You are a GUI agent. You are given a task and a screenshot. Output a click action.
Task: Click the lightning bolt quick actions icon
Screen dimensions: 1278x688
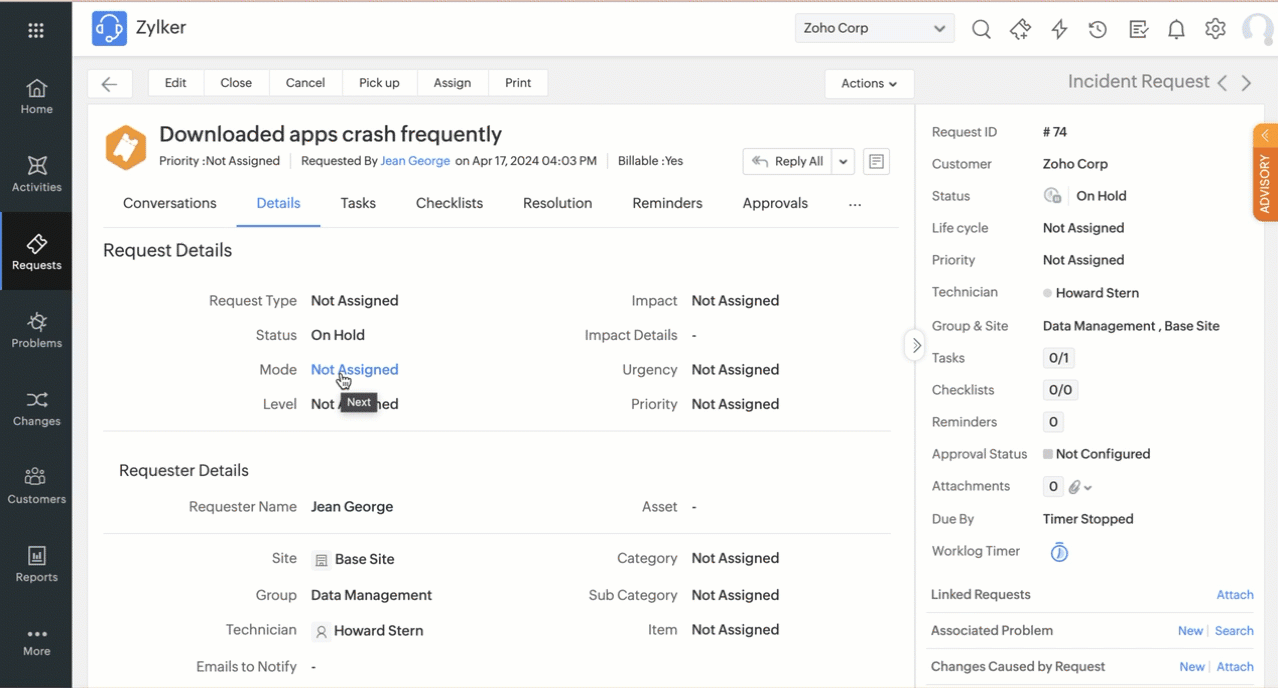[x=1059, y=29]
